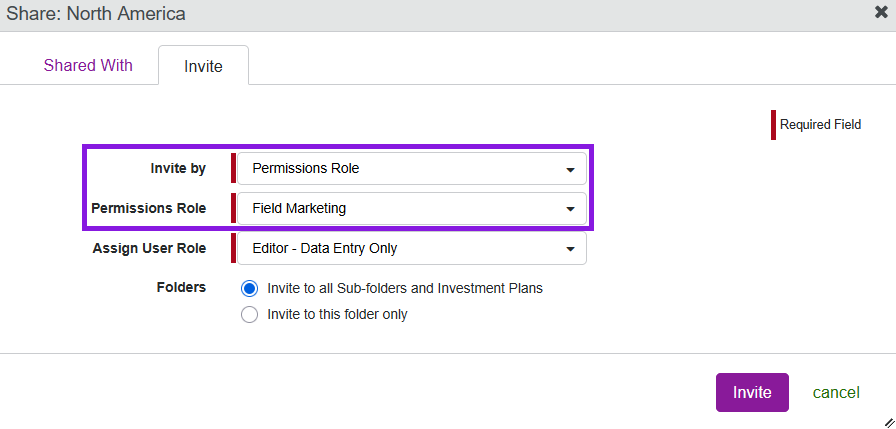Click the dialog resize grip icon
Viewport: 896px width, 429px height.
click(889, 422)
